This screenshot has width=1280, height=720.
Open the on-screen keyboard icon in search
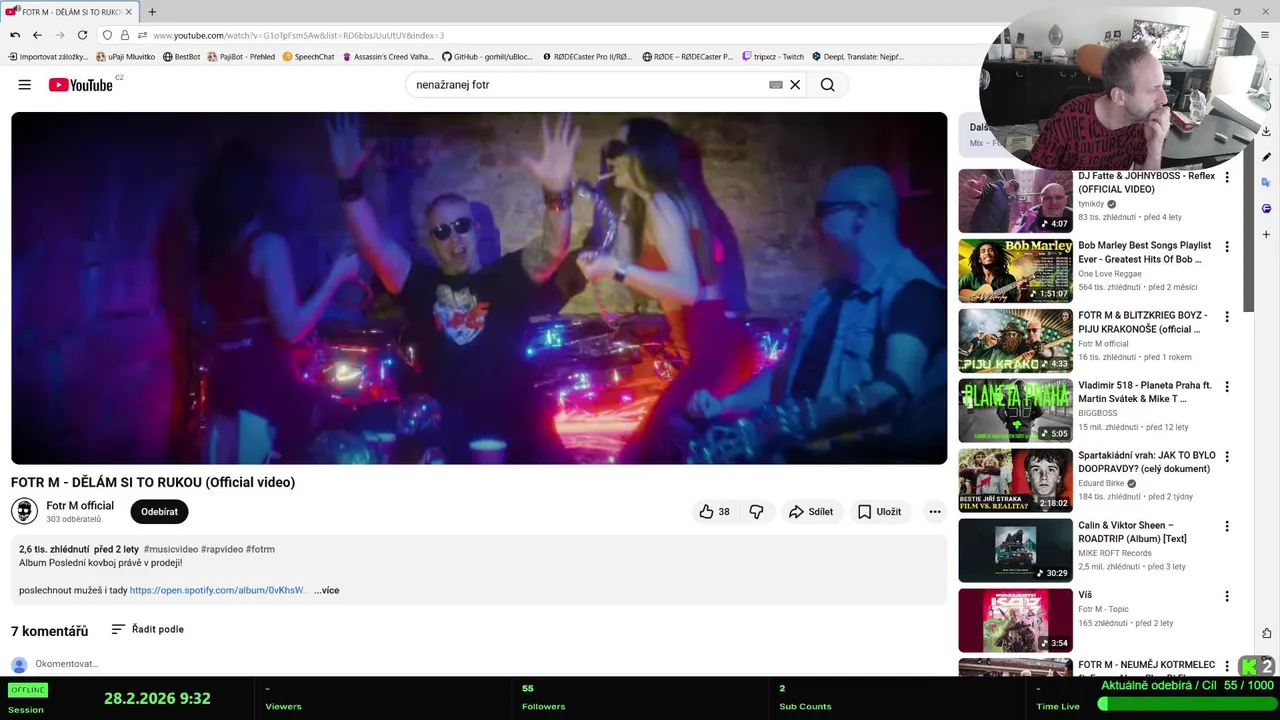(775, 85)
